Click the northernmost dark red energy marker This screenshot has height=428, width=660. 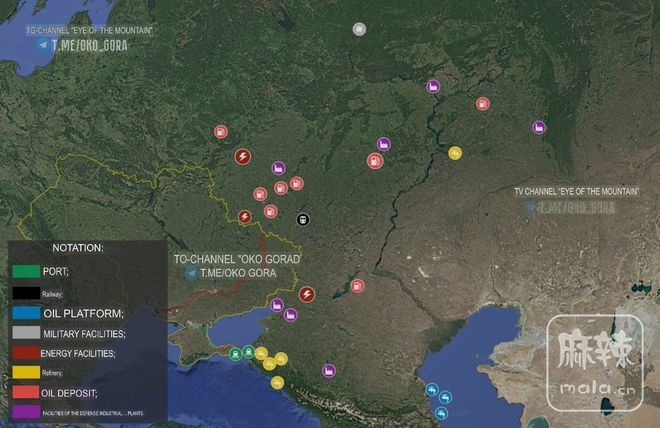tap(242, 156)
